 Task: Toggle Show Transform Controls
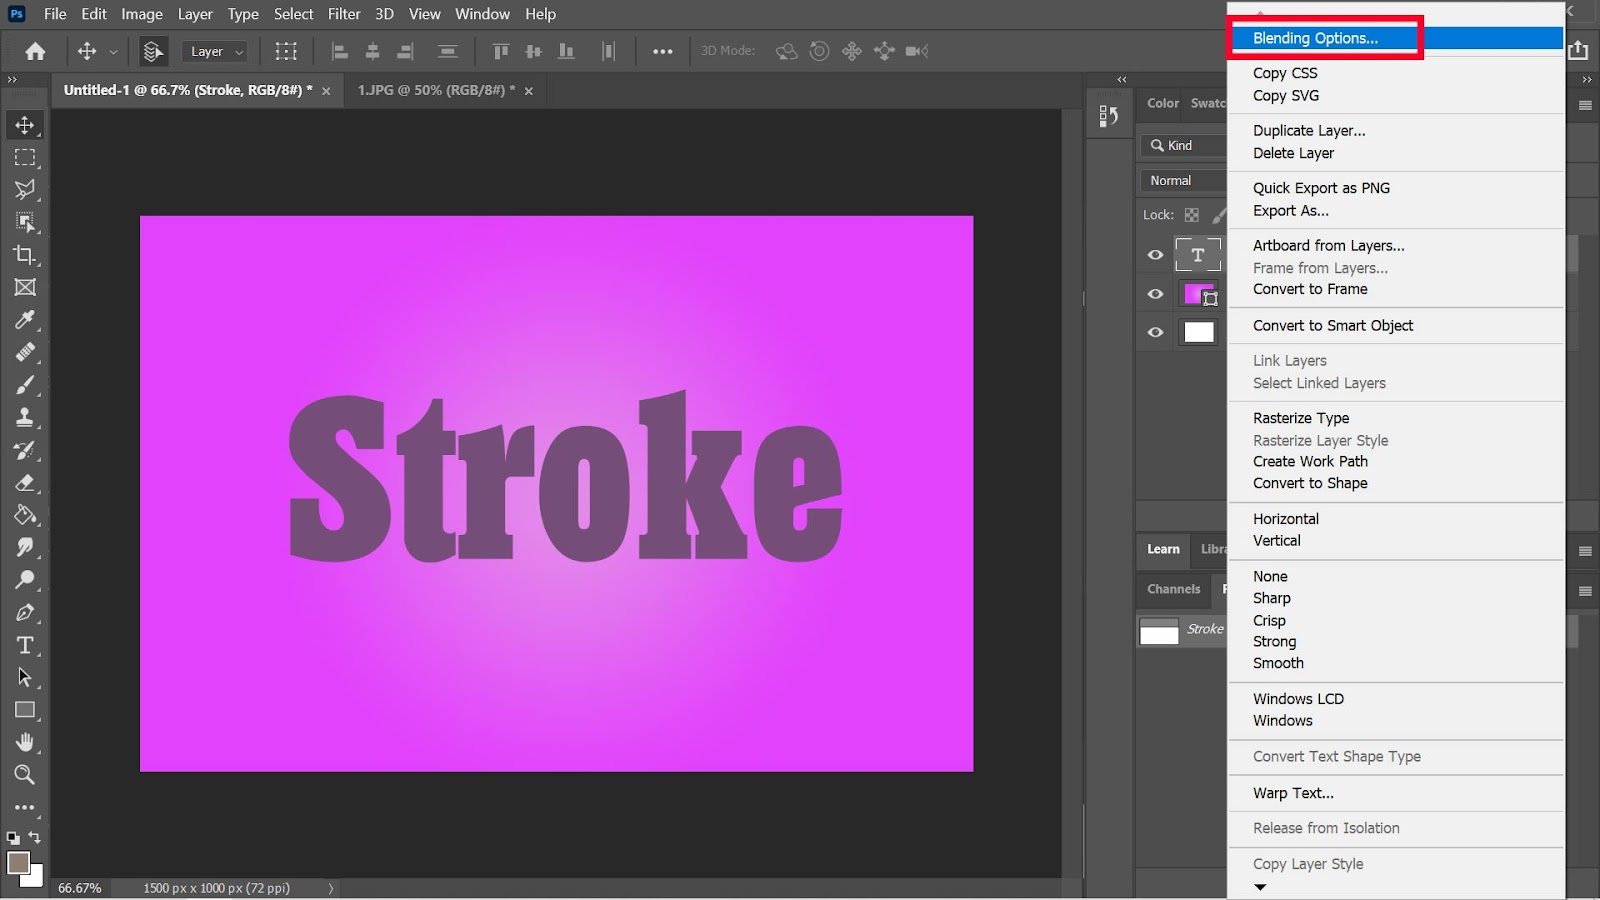(x=286, y=51)
